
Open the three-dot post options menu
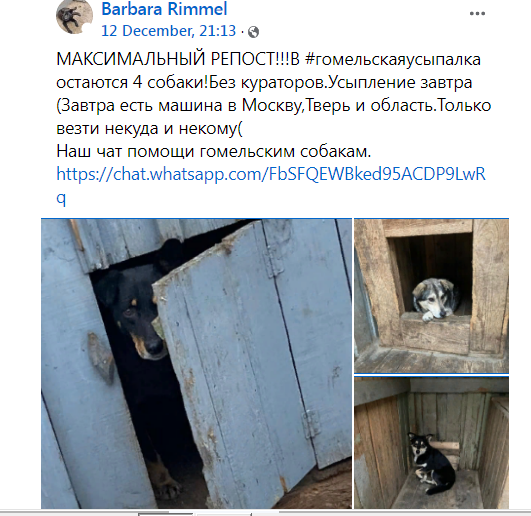coord(477,14)
